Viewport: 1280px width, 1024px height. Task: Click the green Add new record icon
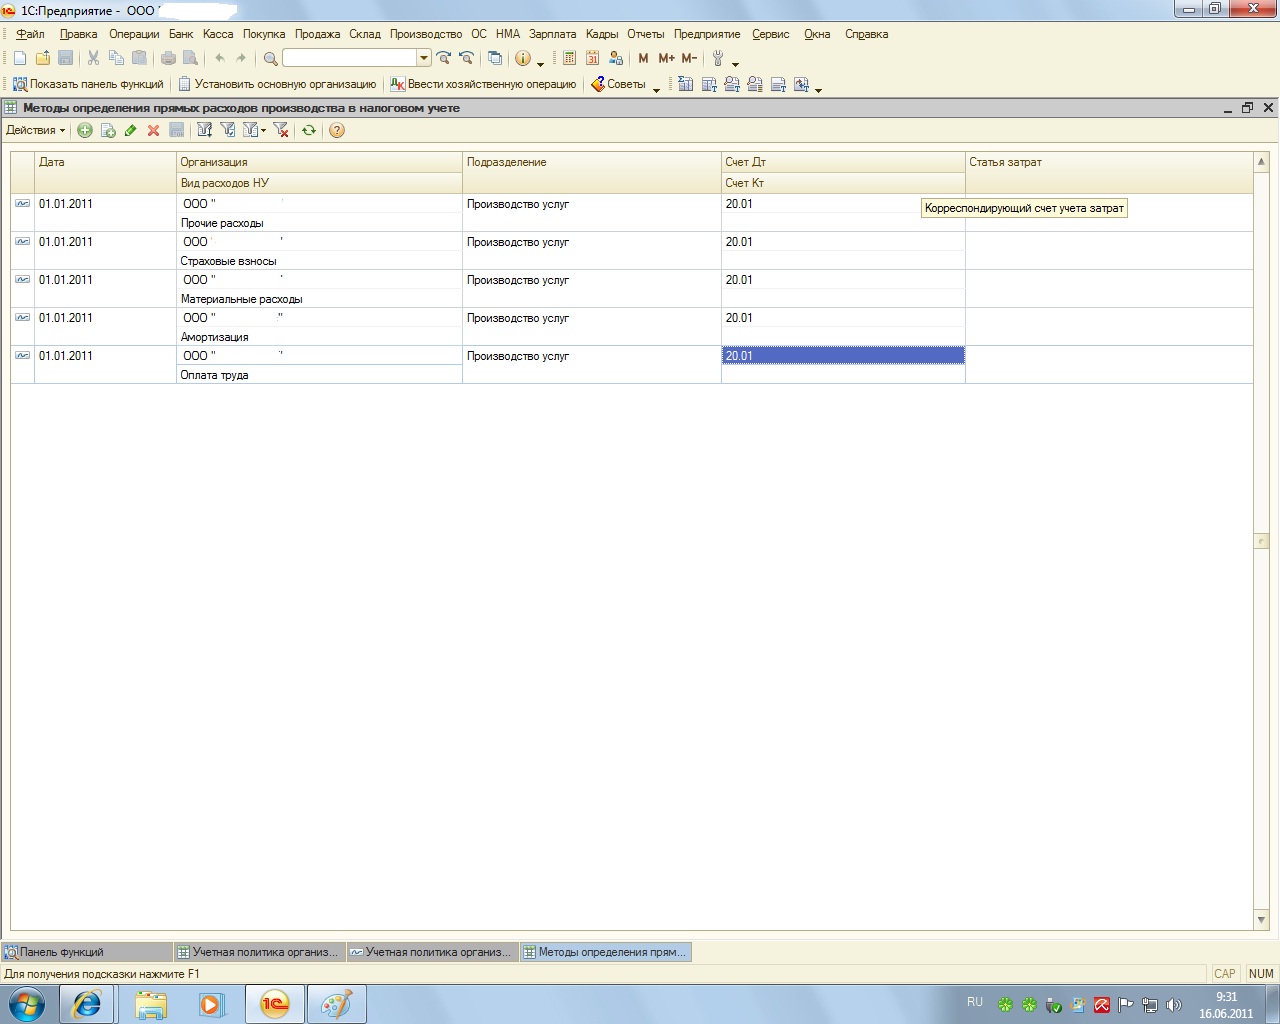pyautogui.click(x=85, y=130)
